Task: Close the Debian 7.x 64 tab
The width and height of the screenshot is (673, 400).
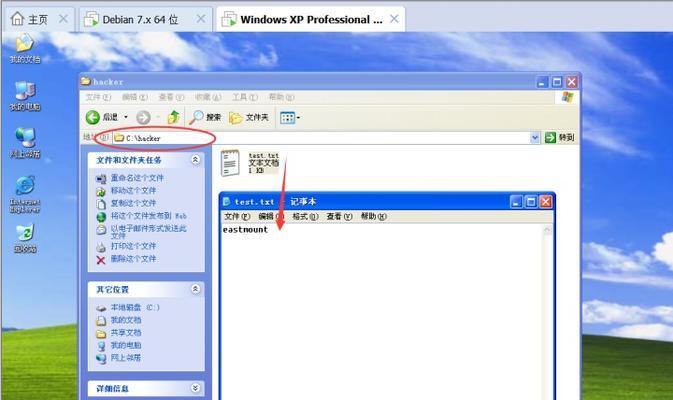Action: pyautogui.click(x=200, y=18)
